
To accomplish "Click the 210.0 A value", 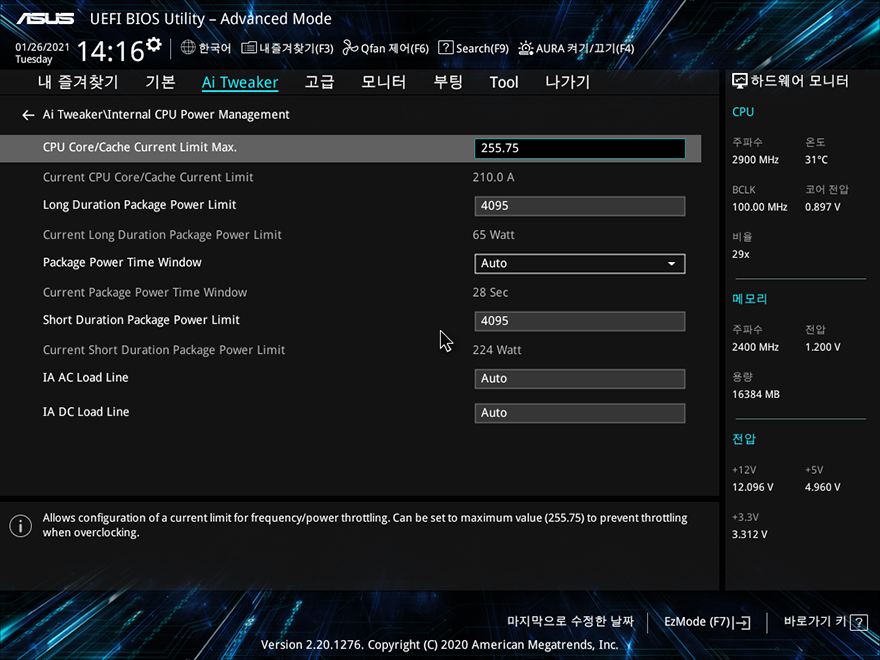I will [x=493, y=177].
